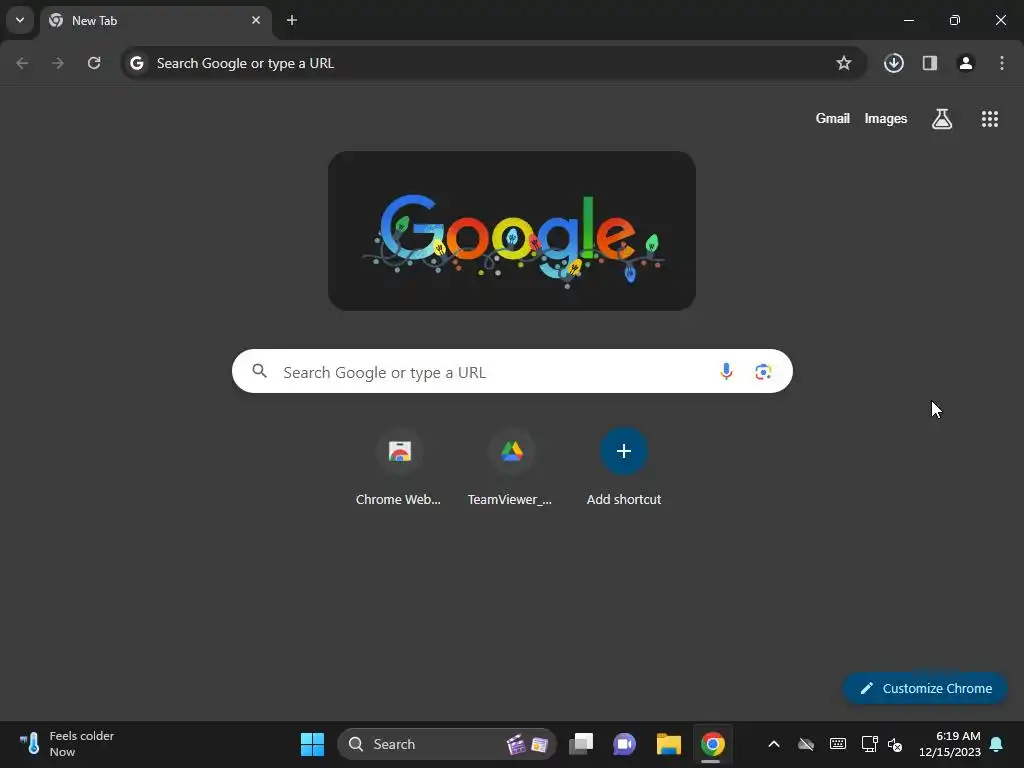Click the Chrome taskbar icon
1024x768 pixels.
tap(712, 744)
